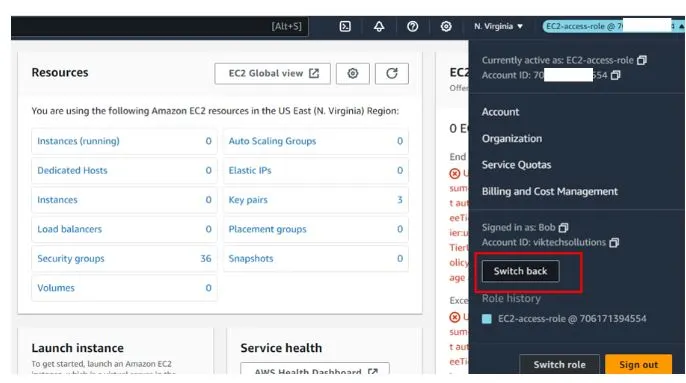The width and height of the screenshot is (686, 383).
Task: Copy the signed-in user Bob icon
Action: pyautogui.click(x=564, y=227)
